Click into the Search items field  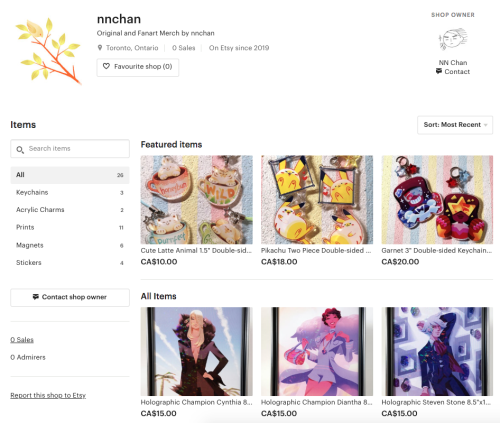(x=70, y=149)
